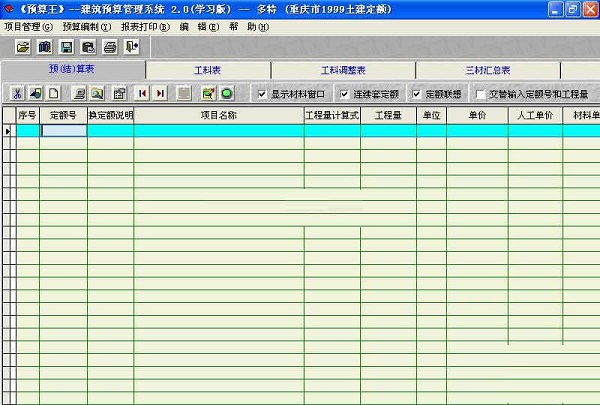
Task: Click the exit door icon
Action: [x=132, y=47]
